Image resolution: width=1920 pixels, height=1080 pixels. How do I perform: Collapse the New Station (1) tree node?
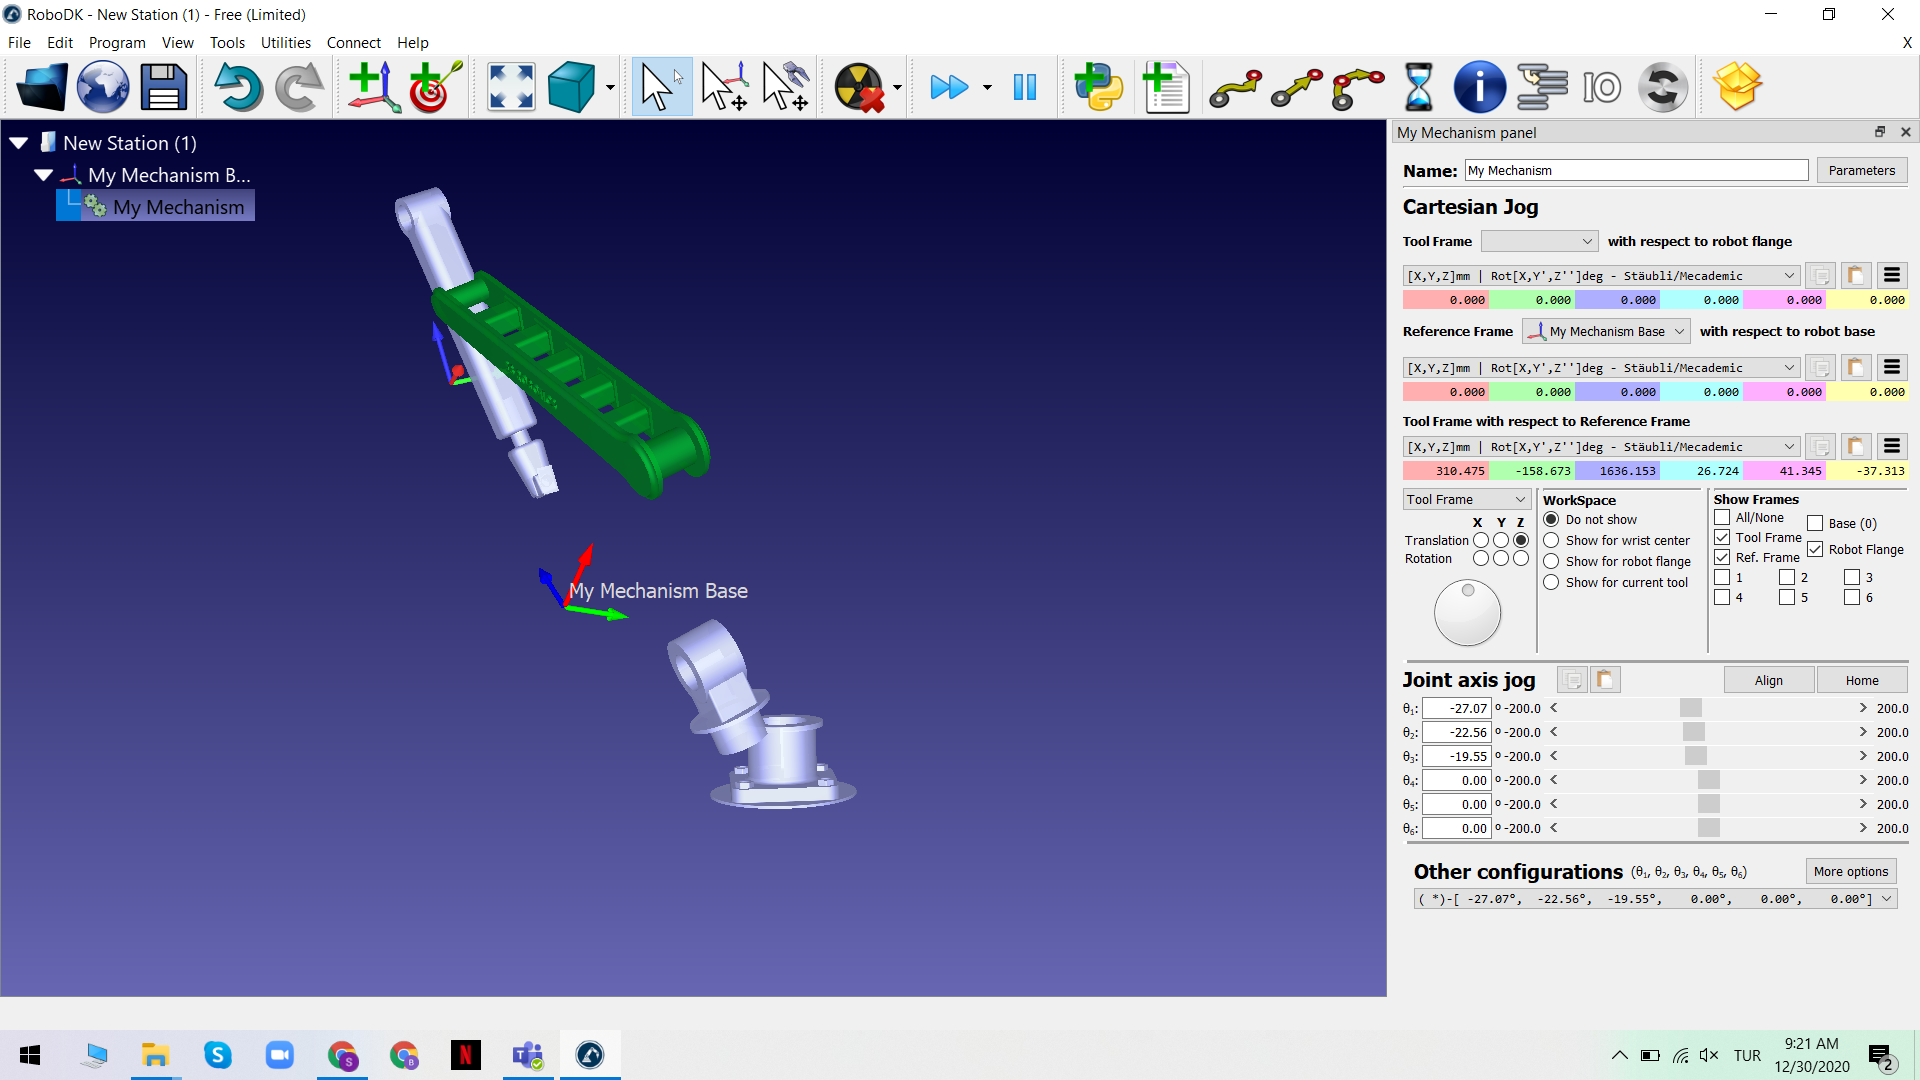pyautogui.click(x=18, y=143)
